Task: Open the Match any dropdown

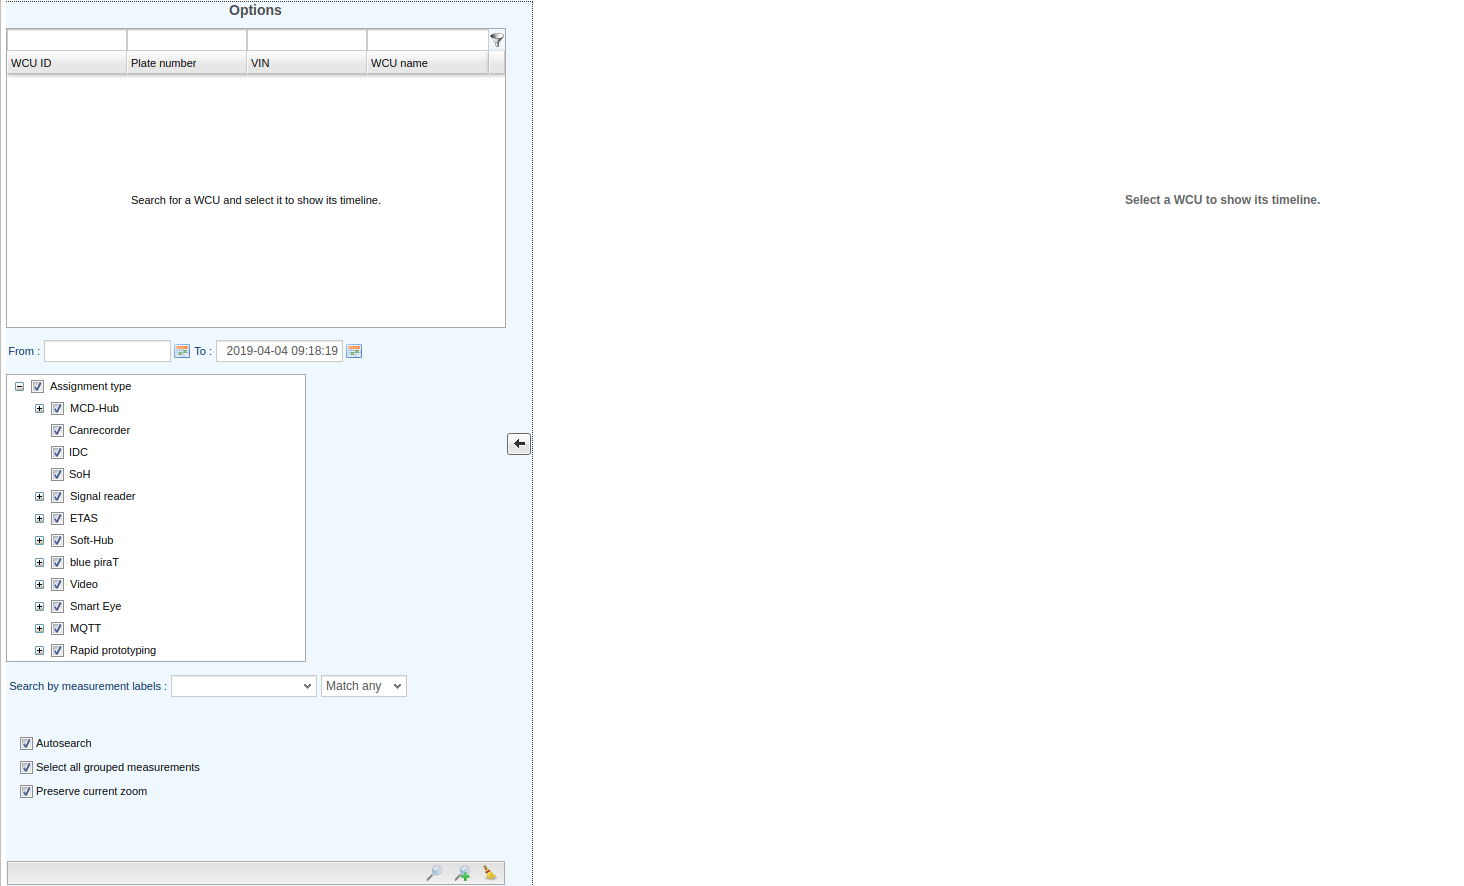Action: [x=364, y=686]
